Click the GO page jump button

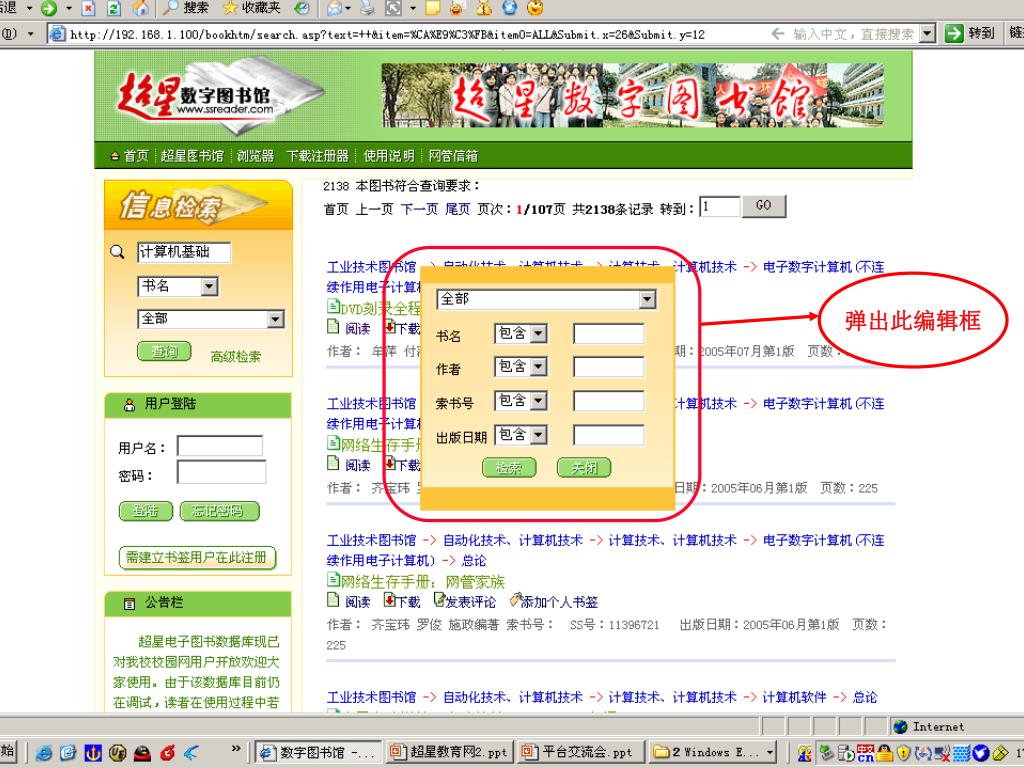coord(763,206)
